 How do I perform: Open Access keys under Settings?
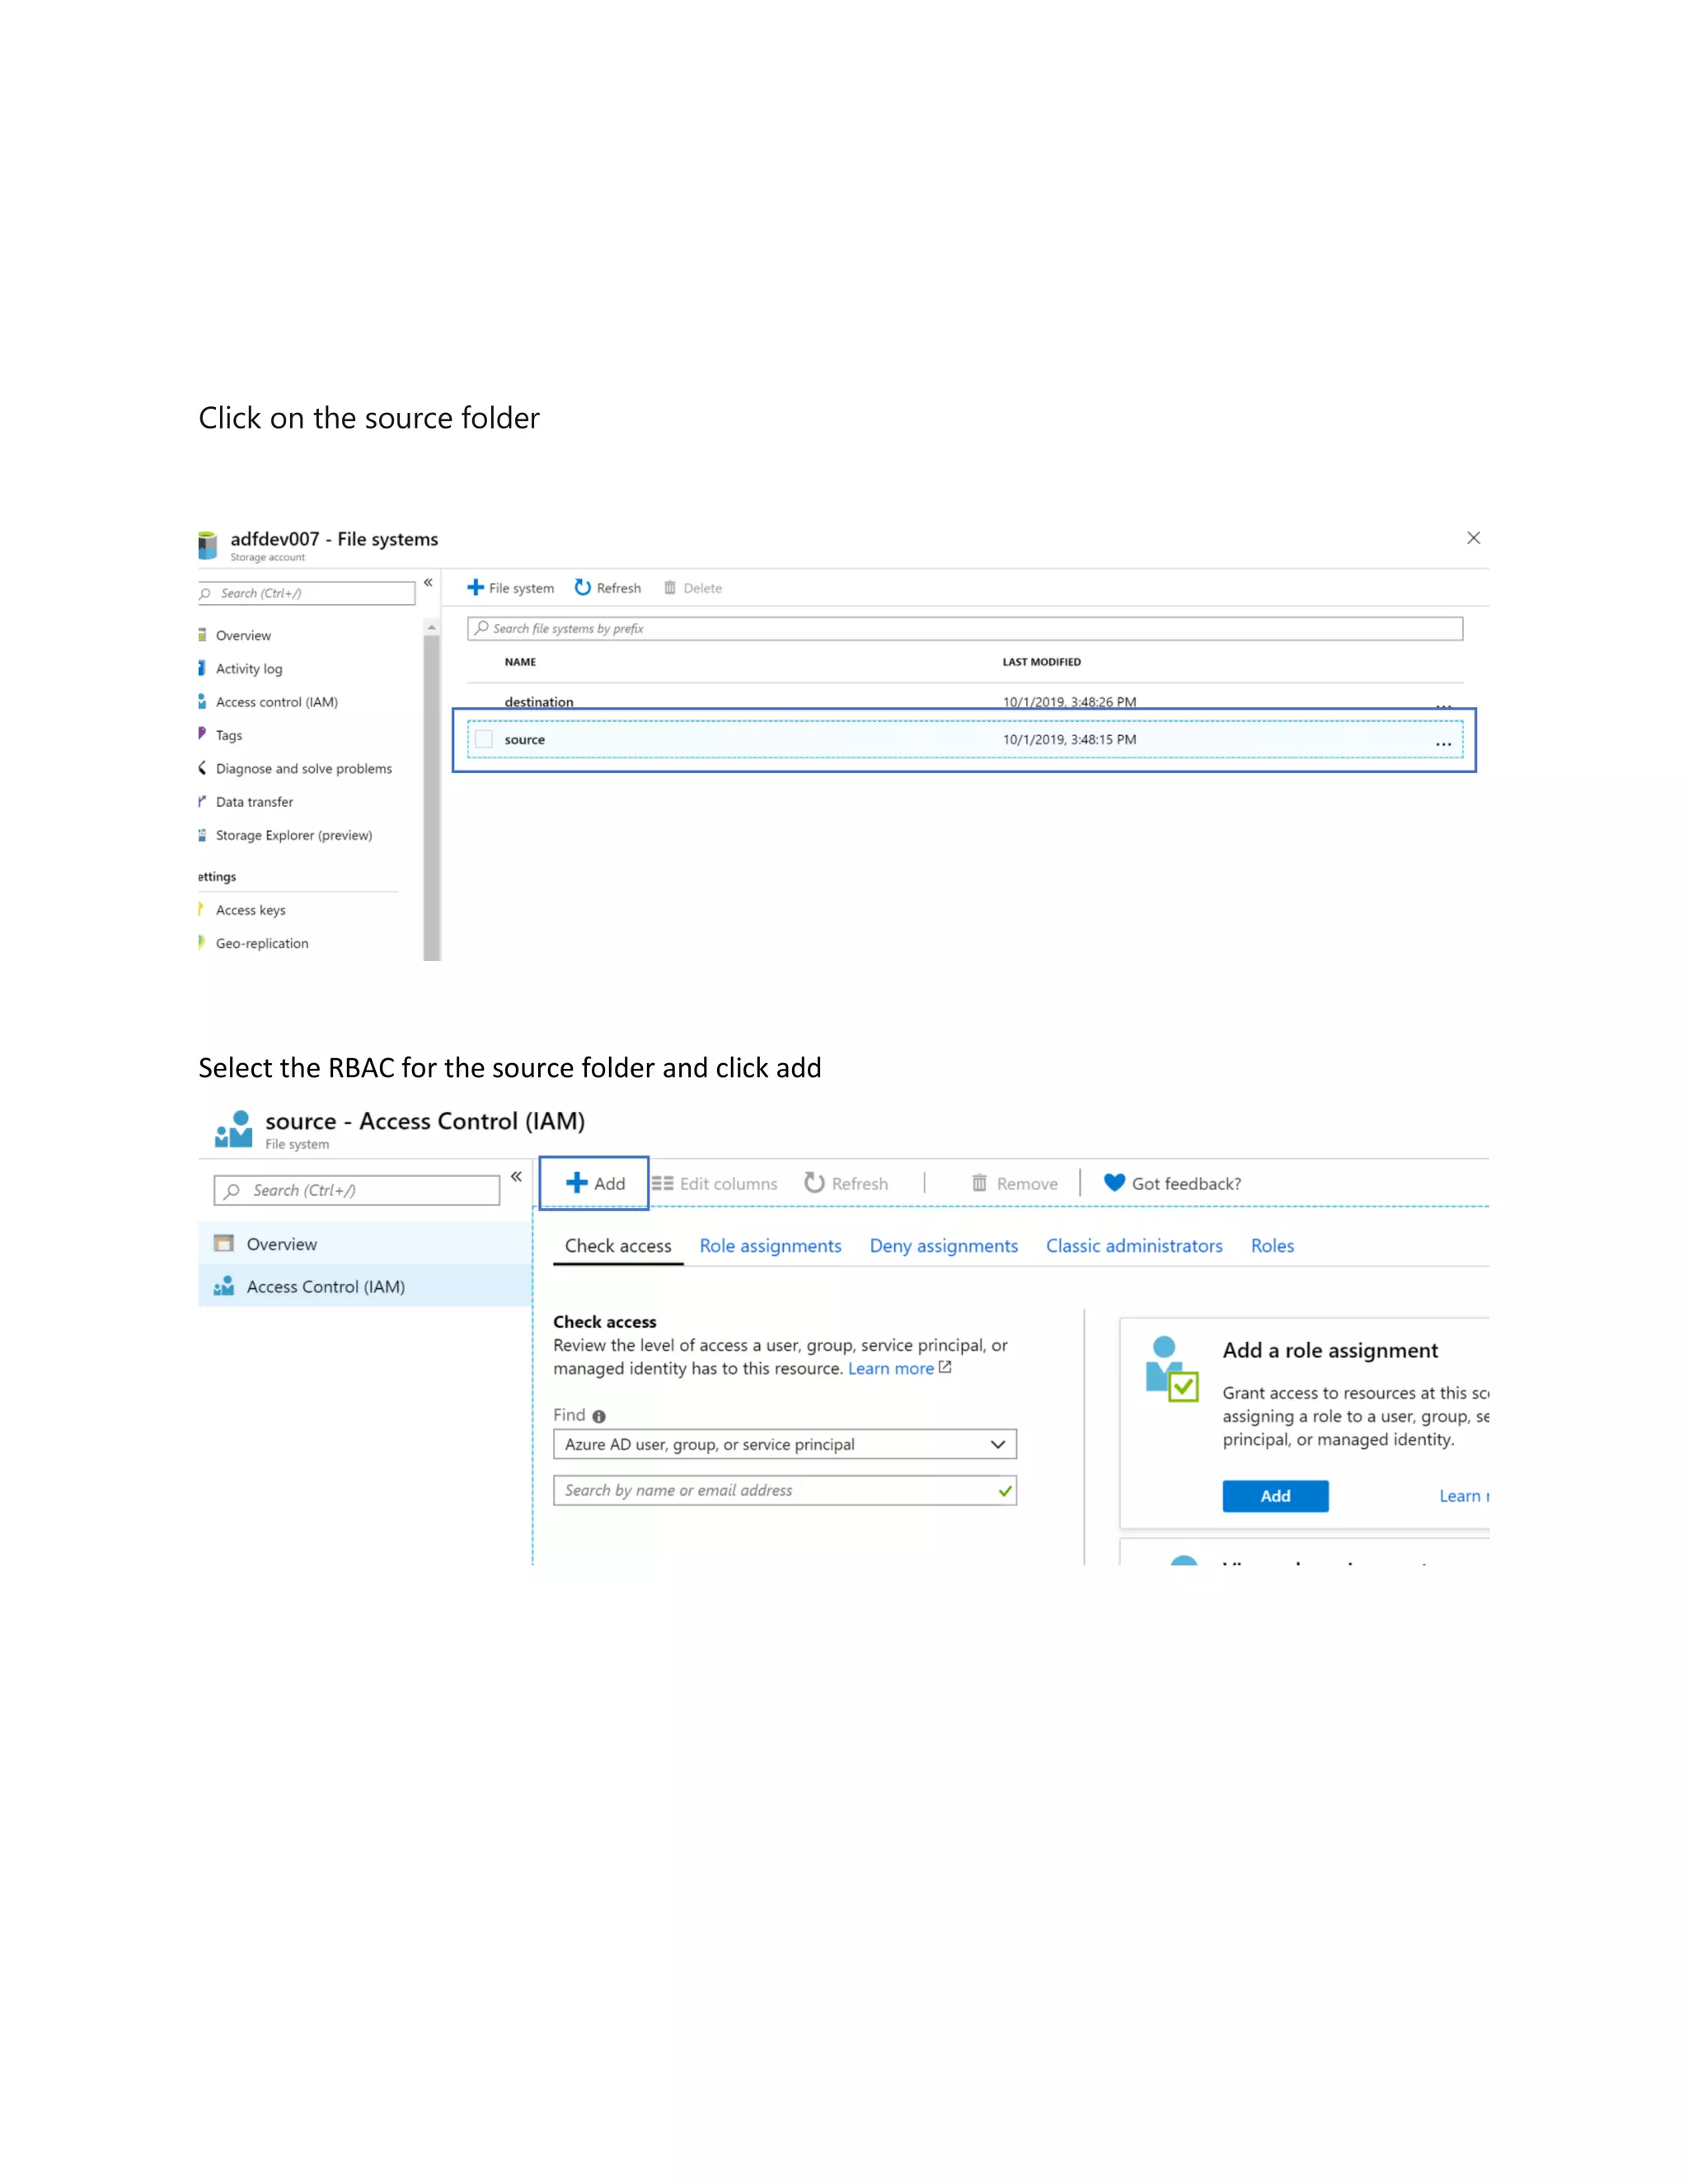(x=250, y=910)
